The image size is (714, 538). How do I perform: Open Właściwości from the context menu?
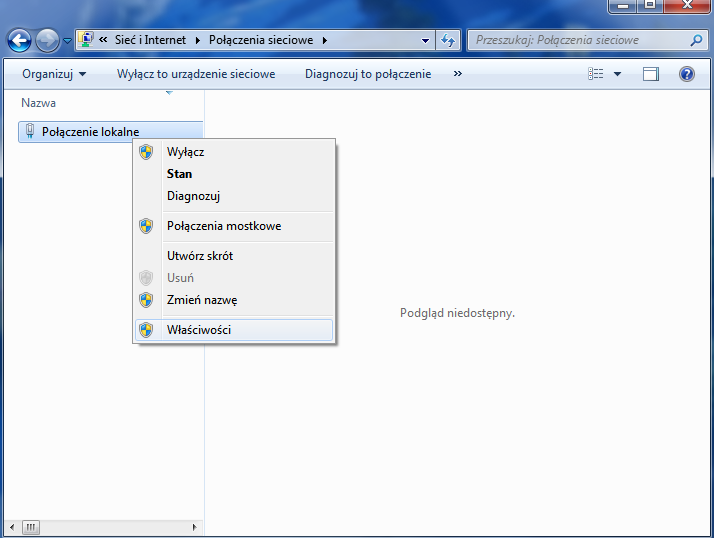(234, 330)
